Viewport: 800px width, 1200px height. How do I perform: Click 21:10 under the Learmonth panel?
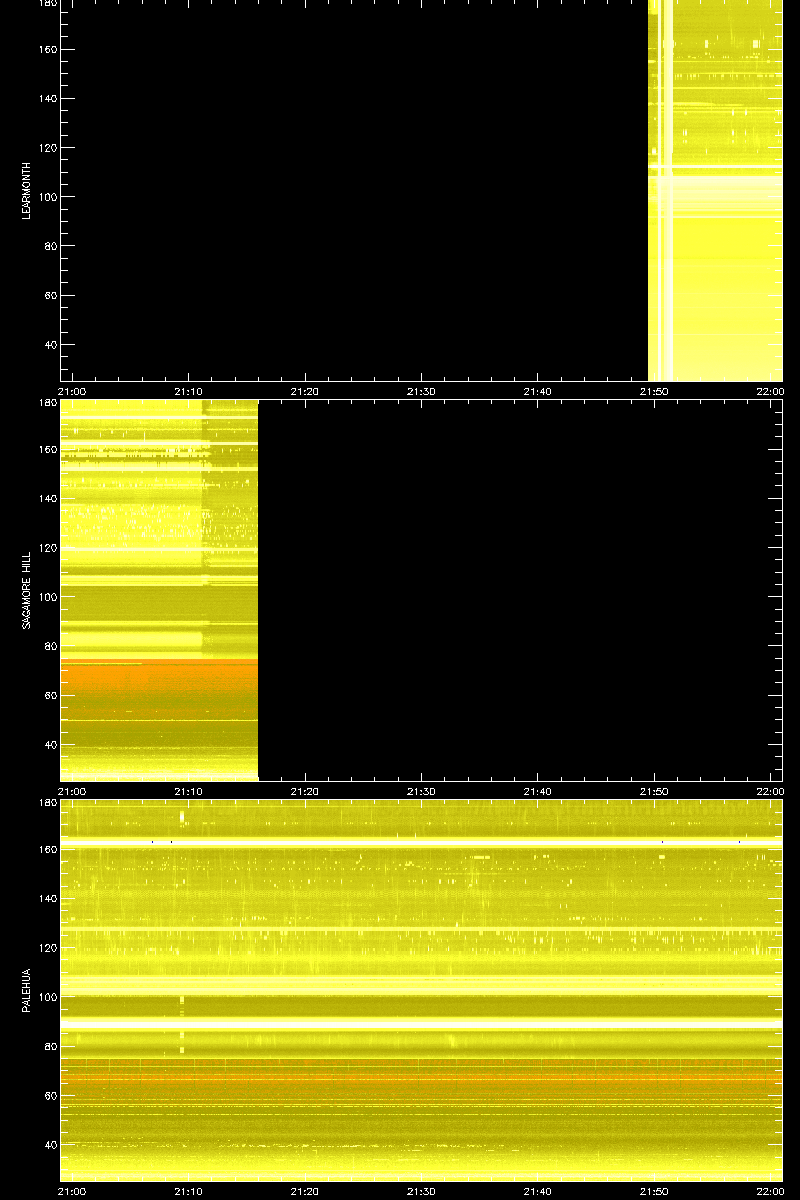pyautogui.click(x=189, y=392)
